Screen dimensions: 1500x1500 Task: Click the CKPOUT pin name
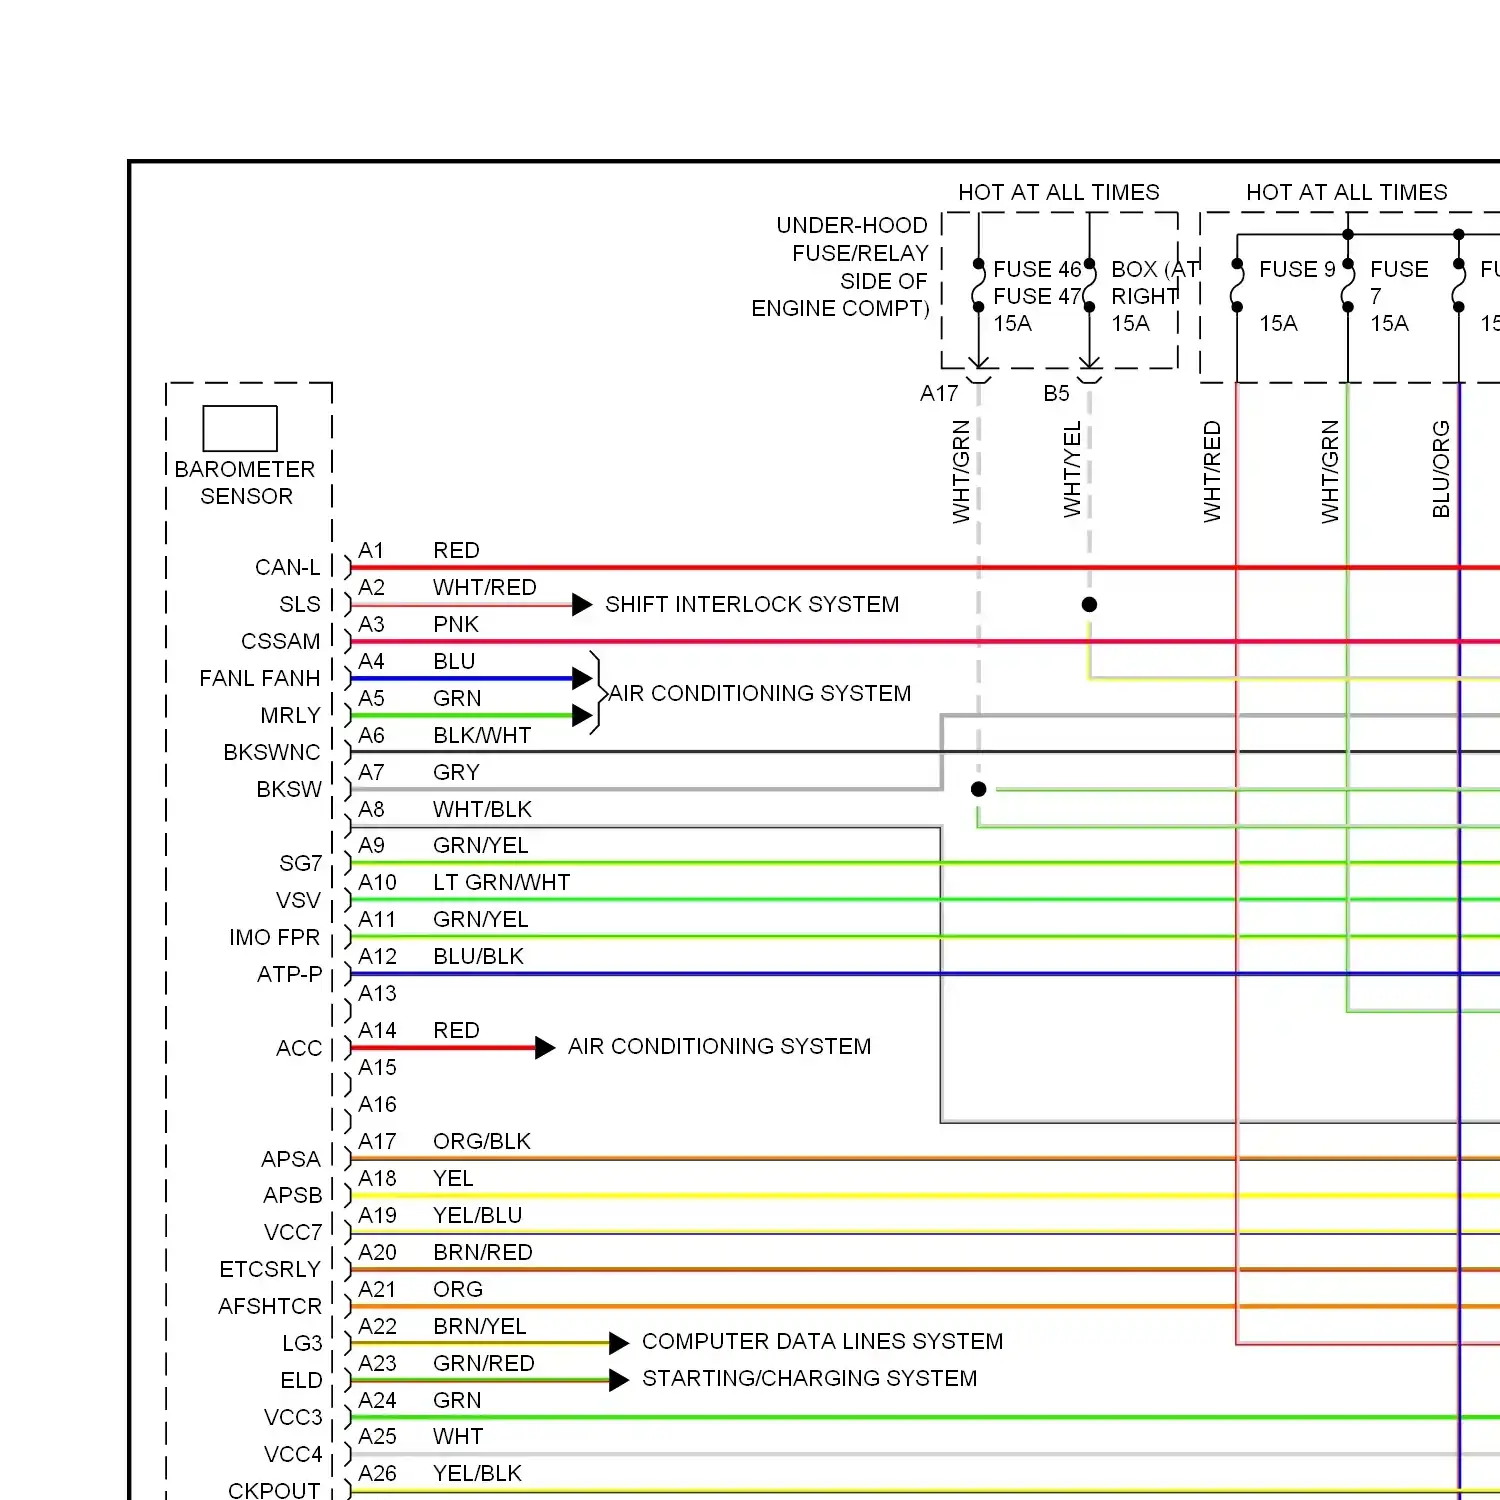274,1490
